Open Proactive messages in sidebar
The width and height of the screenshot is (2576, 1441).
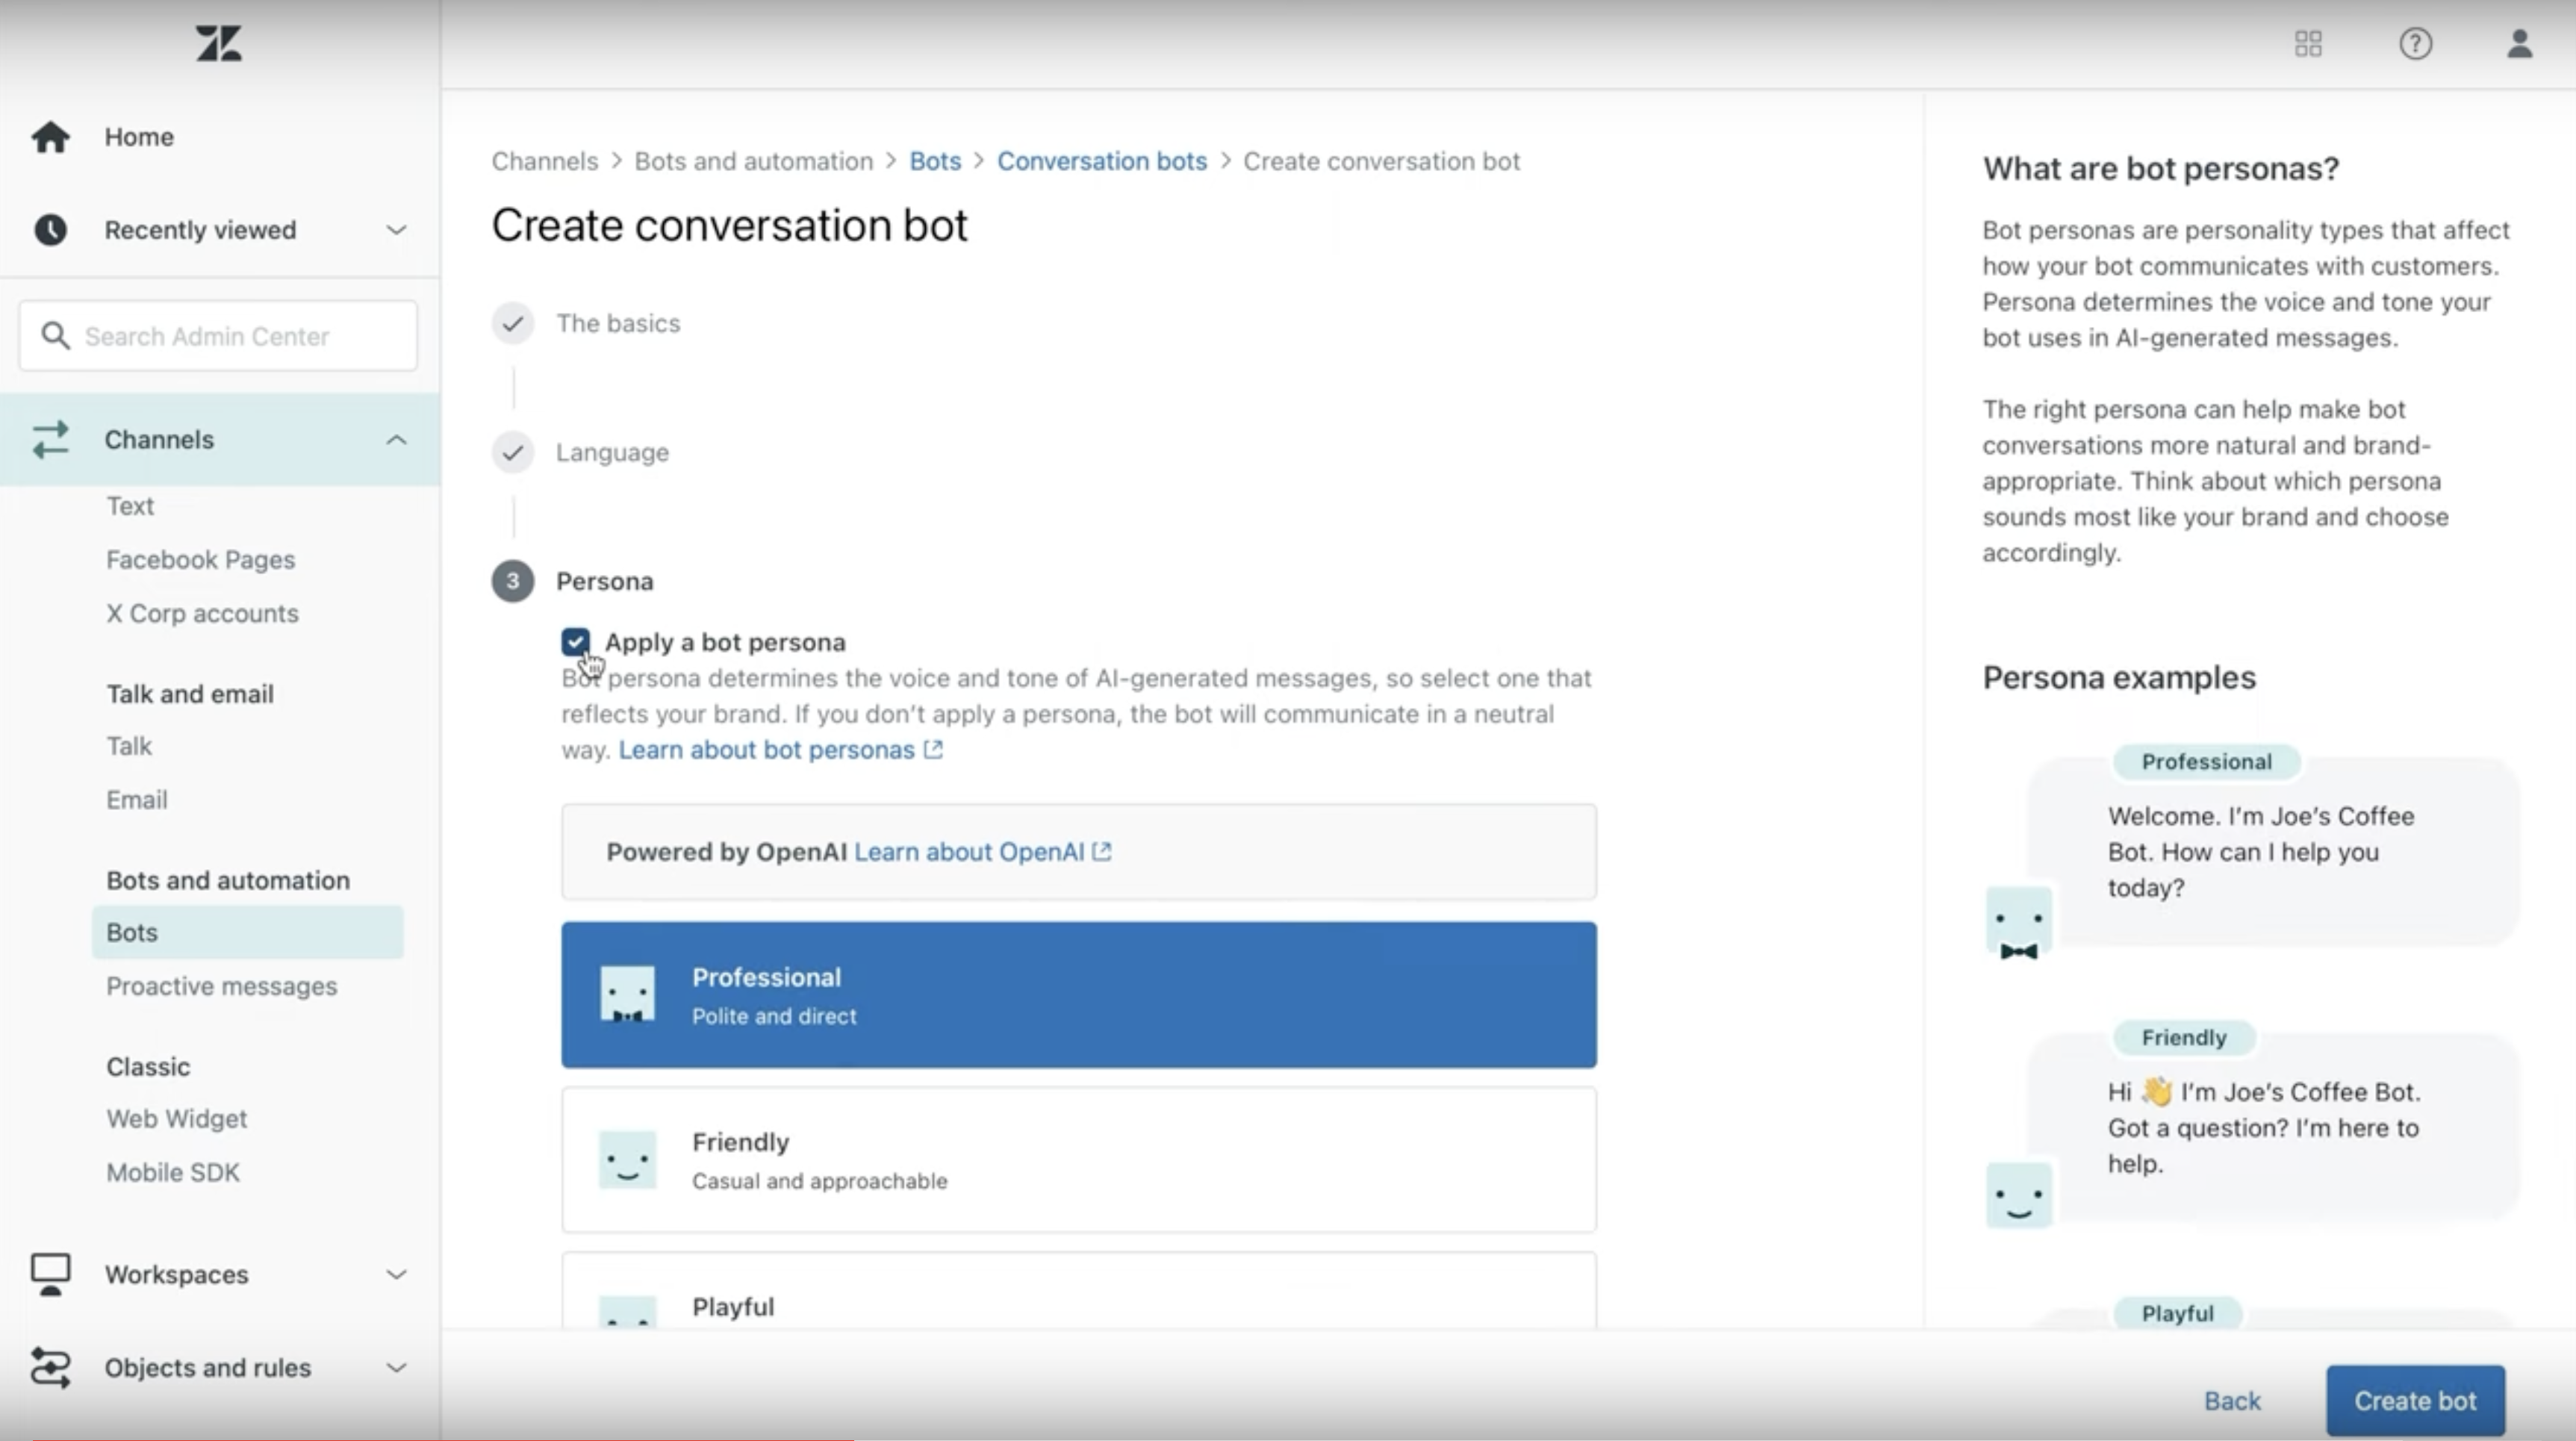pos(221,986)
